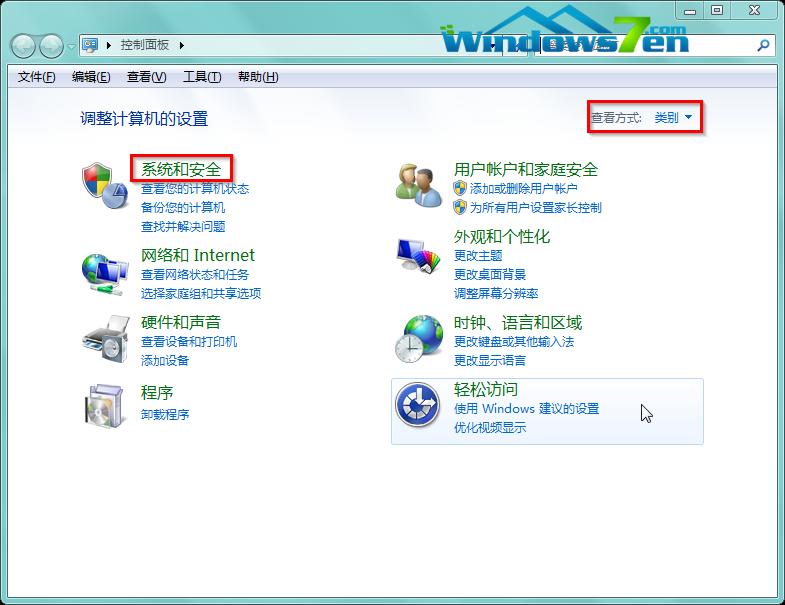Click the 系统和安全 heading link
Image resolution: width=785 pixels, height=605 pixels.
point(181,169)
